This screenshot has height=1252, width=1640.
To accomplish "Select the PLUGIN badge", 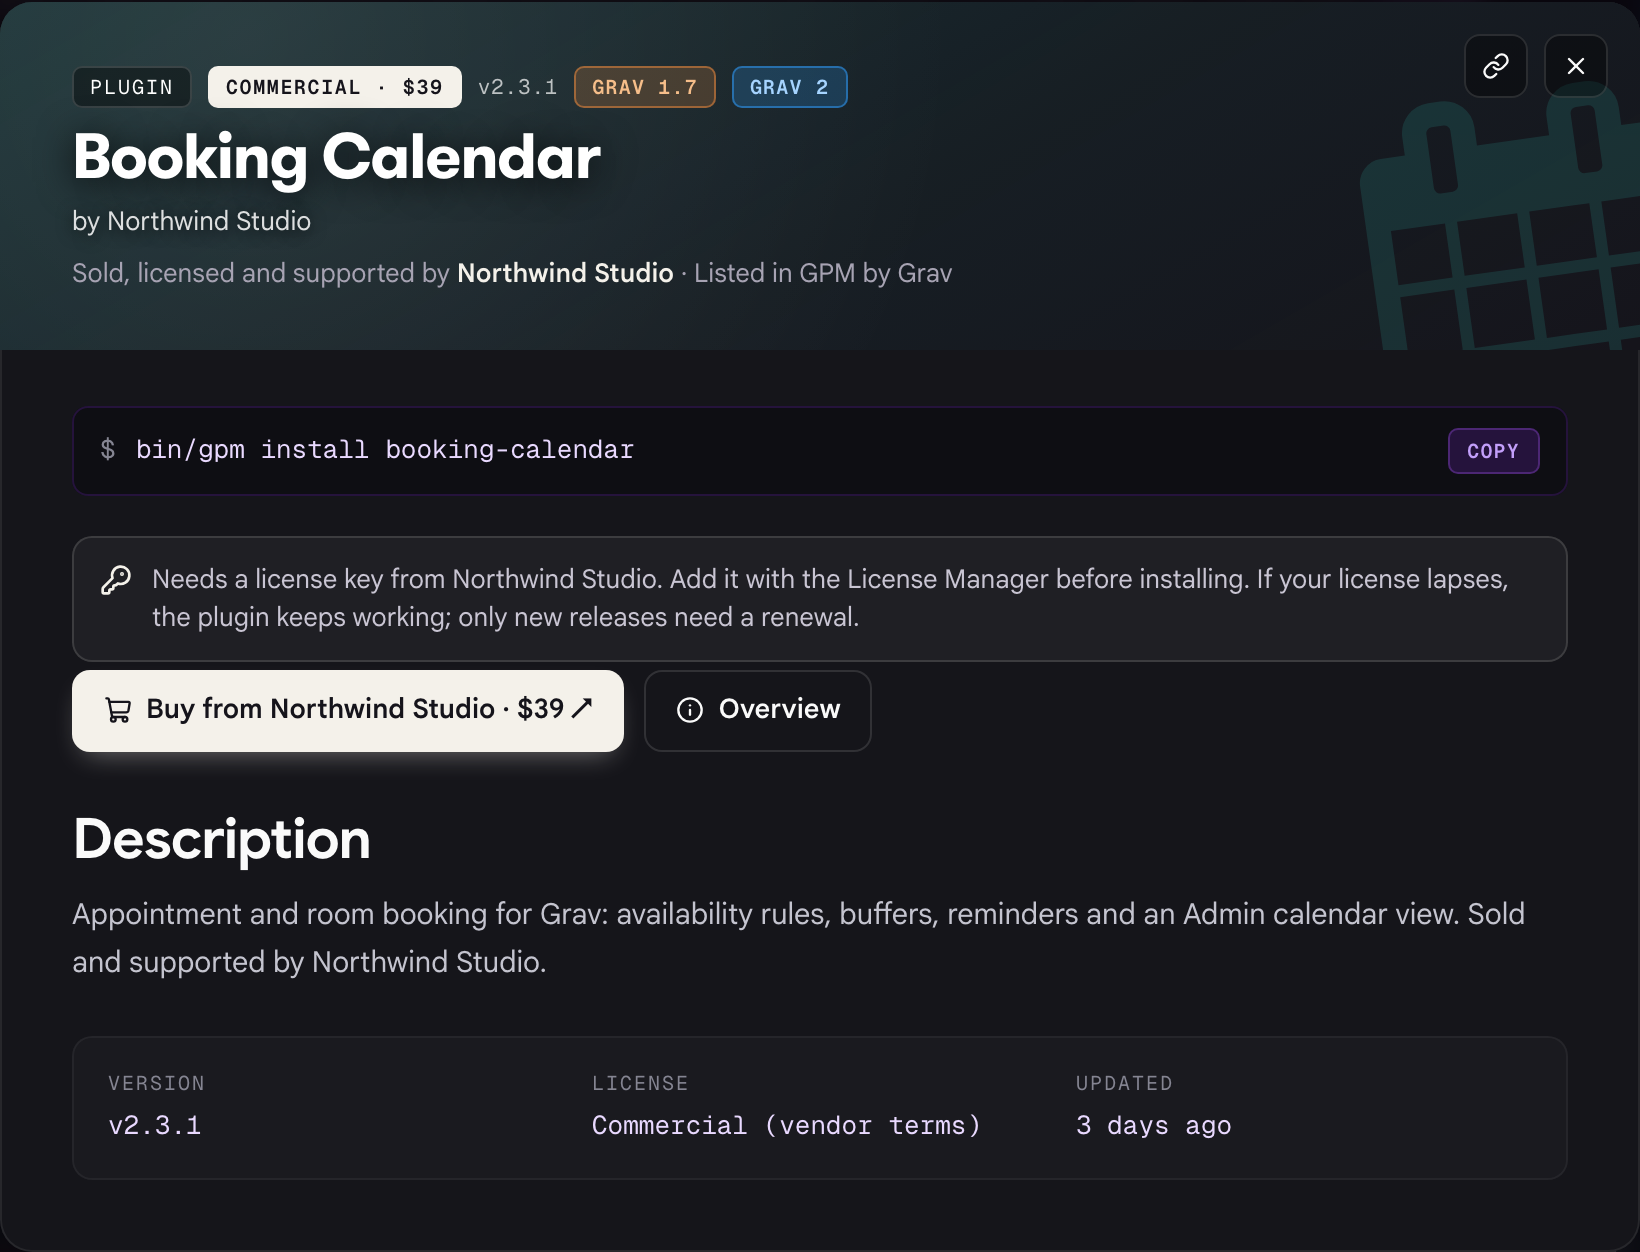I will [x=131, y=87].
